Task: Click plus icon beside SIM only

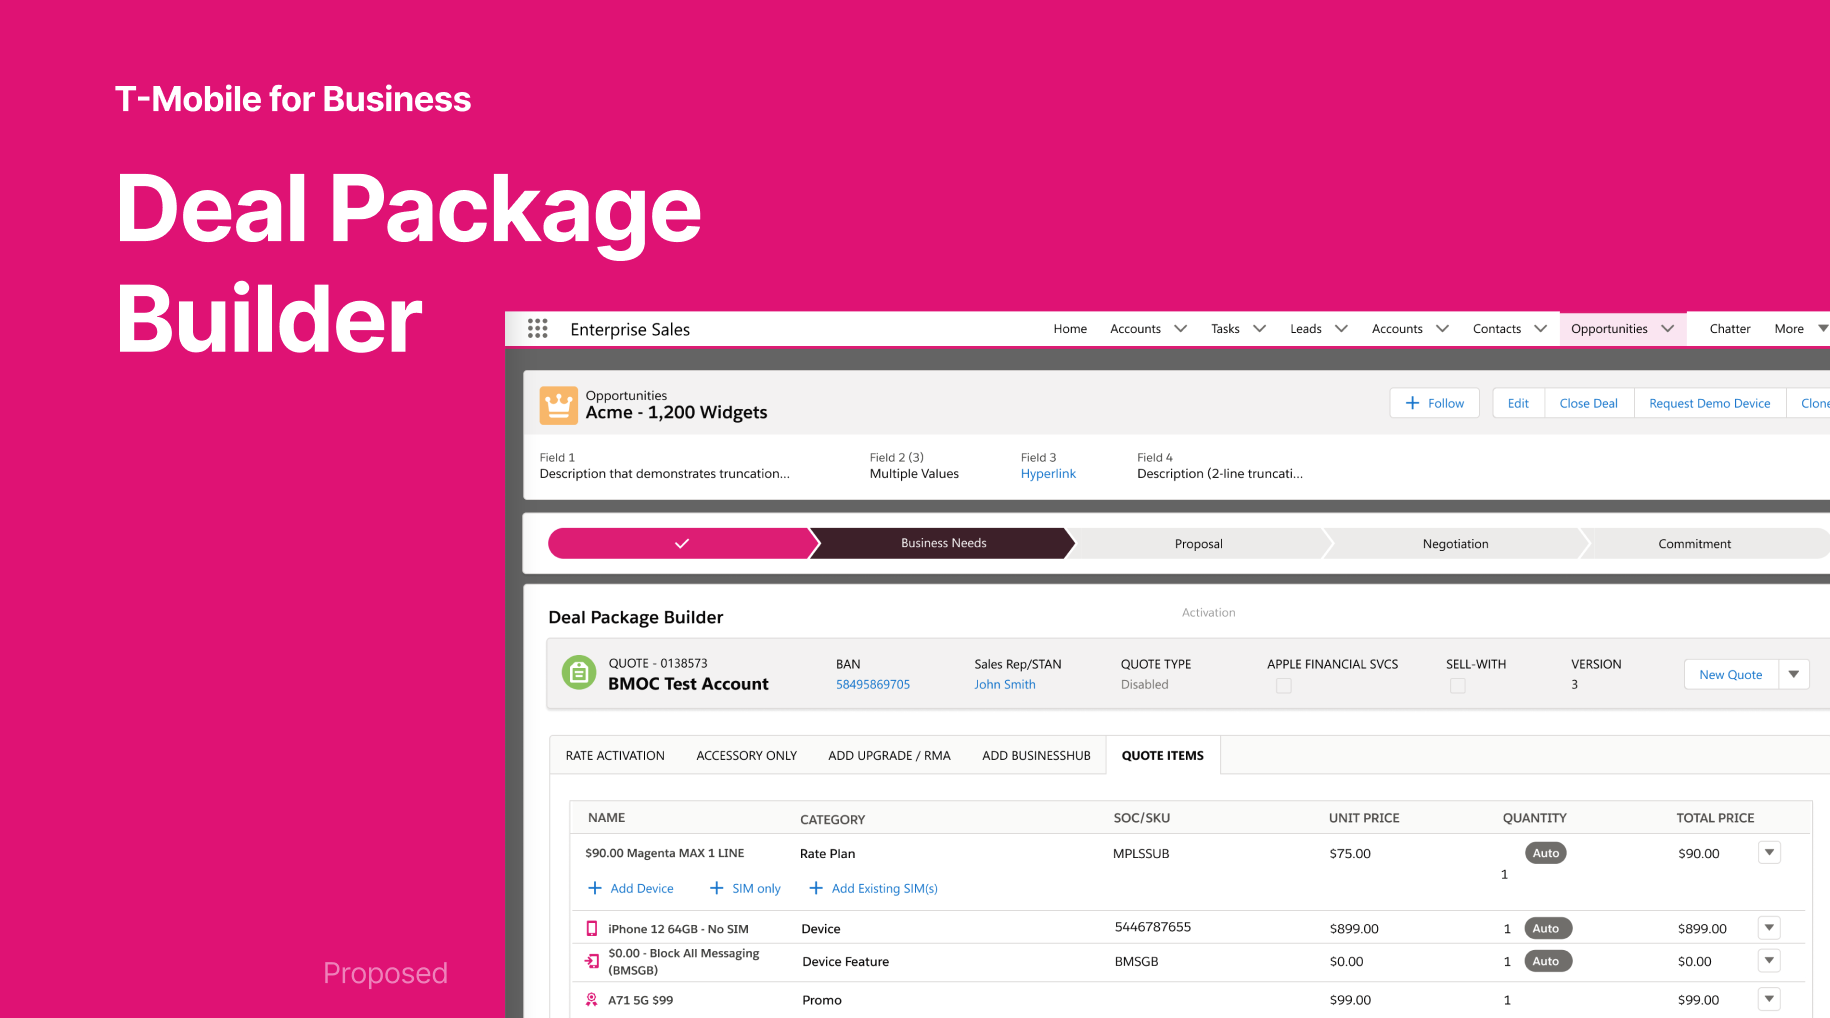Action: [716, 888]
